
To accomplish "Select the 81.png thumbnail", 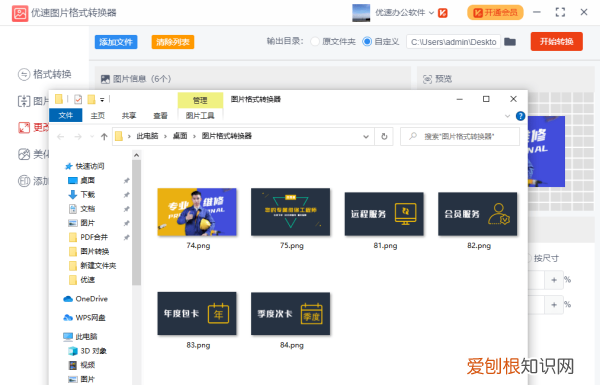I will click(x=384, y=214).
